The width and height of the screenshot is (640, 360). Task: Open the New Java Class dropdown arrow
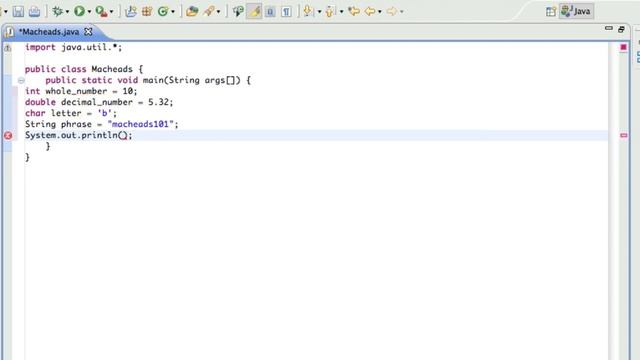coord(173,12)
